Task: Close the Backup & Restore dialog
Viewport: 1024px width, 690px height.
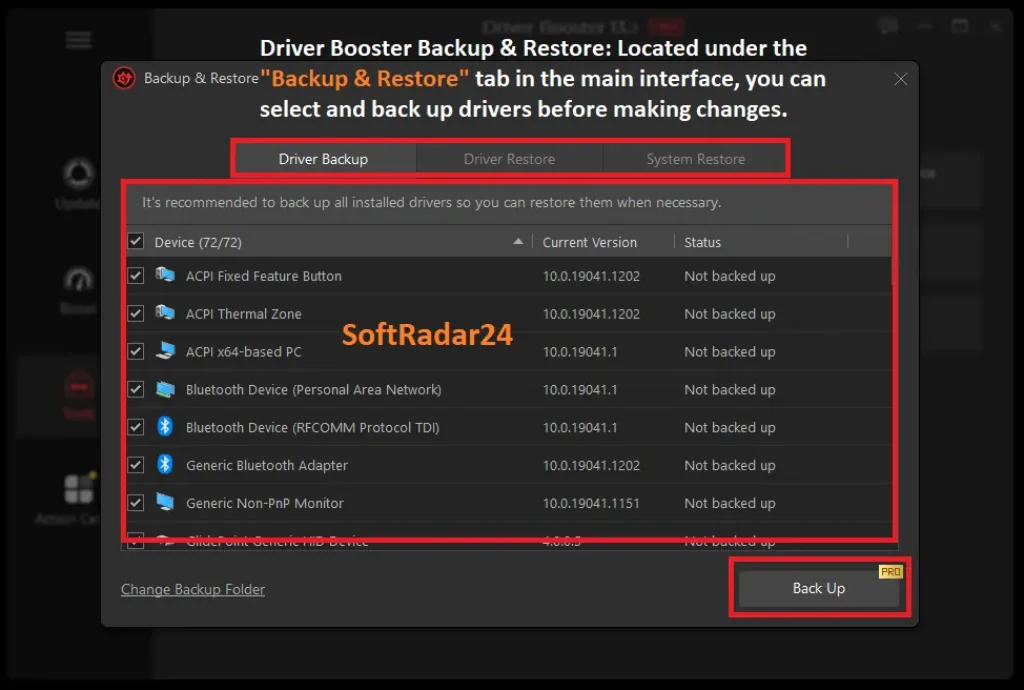Action: point(901,79)
